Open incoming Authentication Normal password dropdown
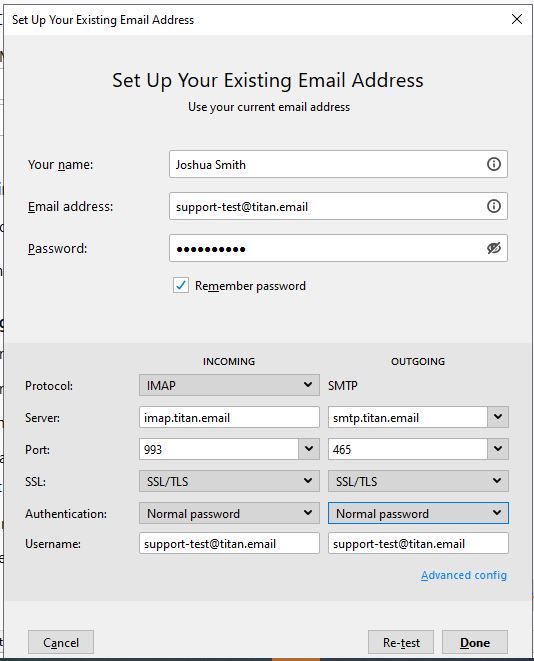Image resolution: width=534 pixels, height=661 pixels. (229, 513)
